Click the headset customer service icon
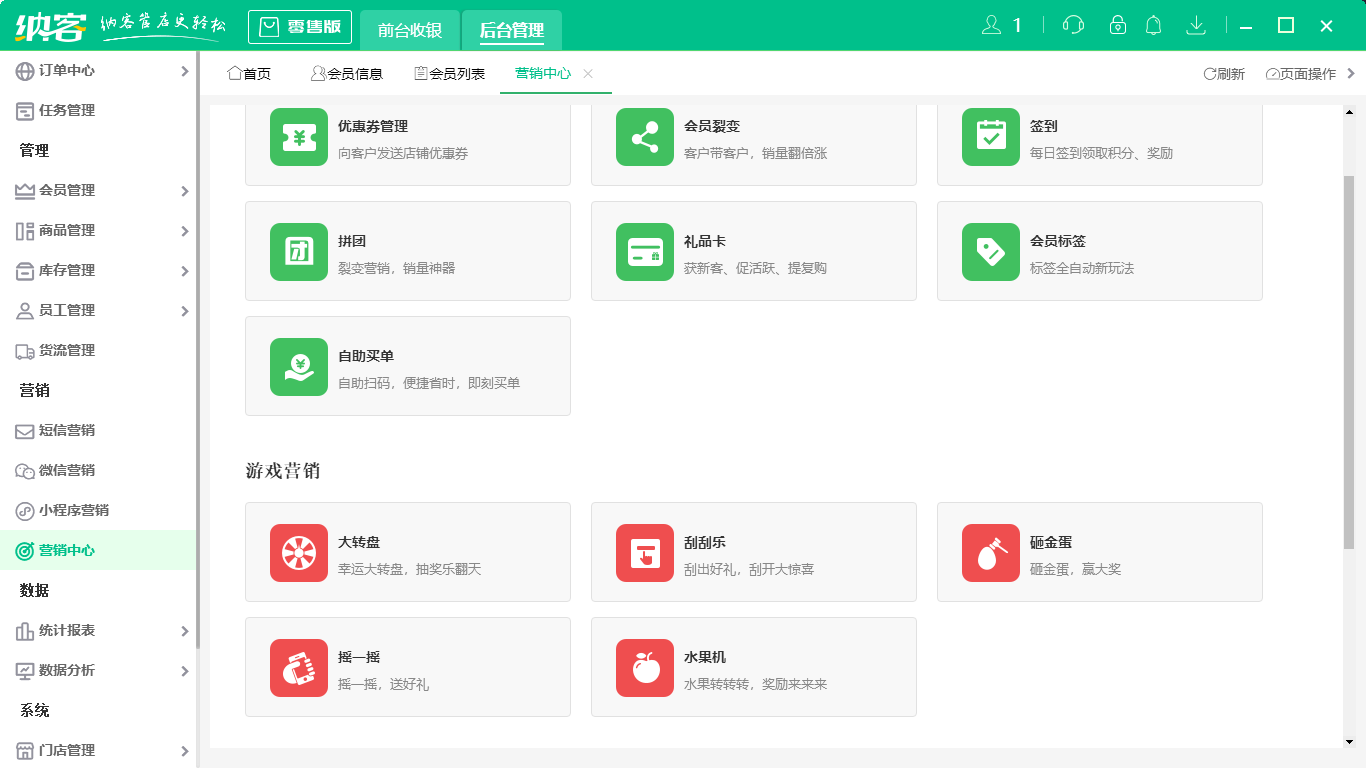1366x768 pixels. [x=1072, y=25]
